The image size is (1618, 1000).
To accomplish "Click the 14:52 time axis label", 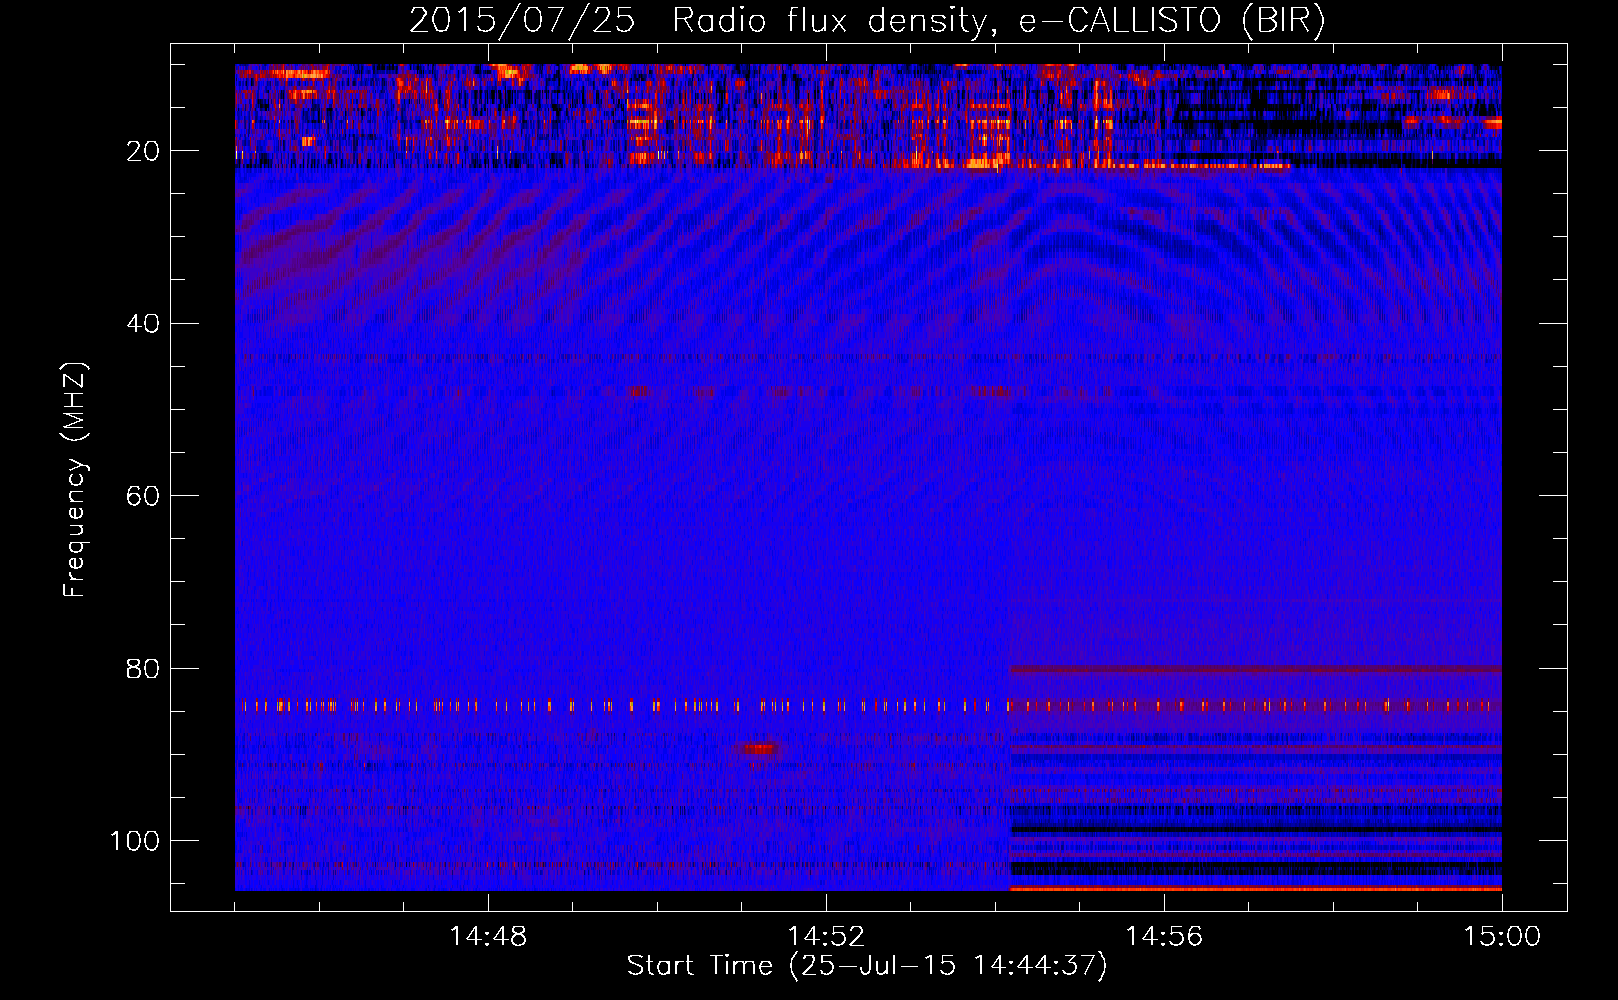I will pyautogui.click(x=826, y=937).
